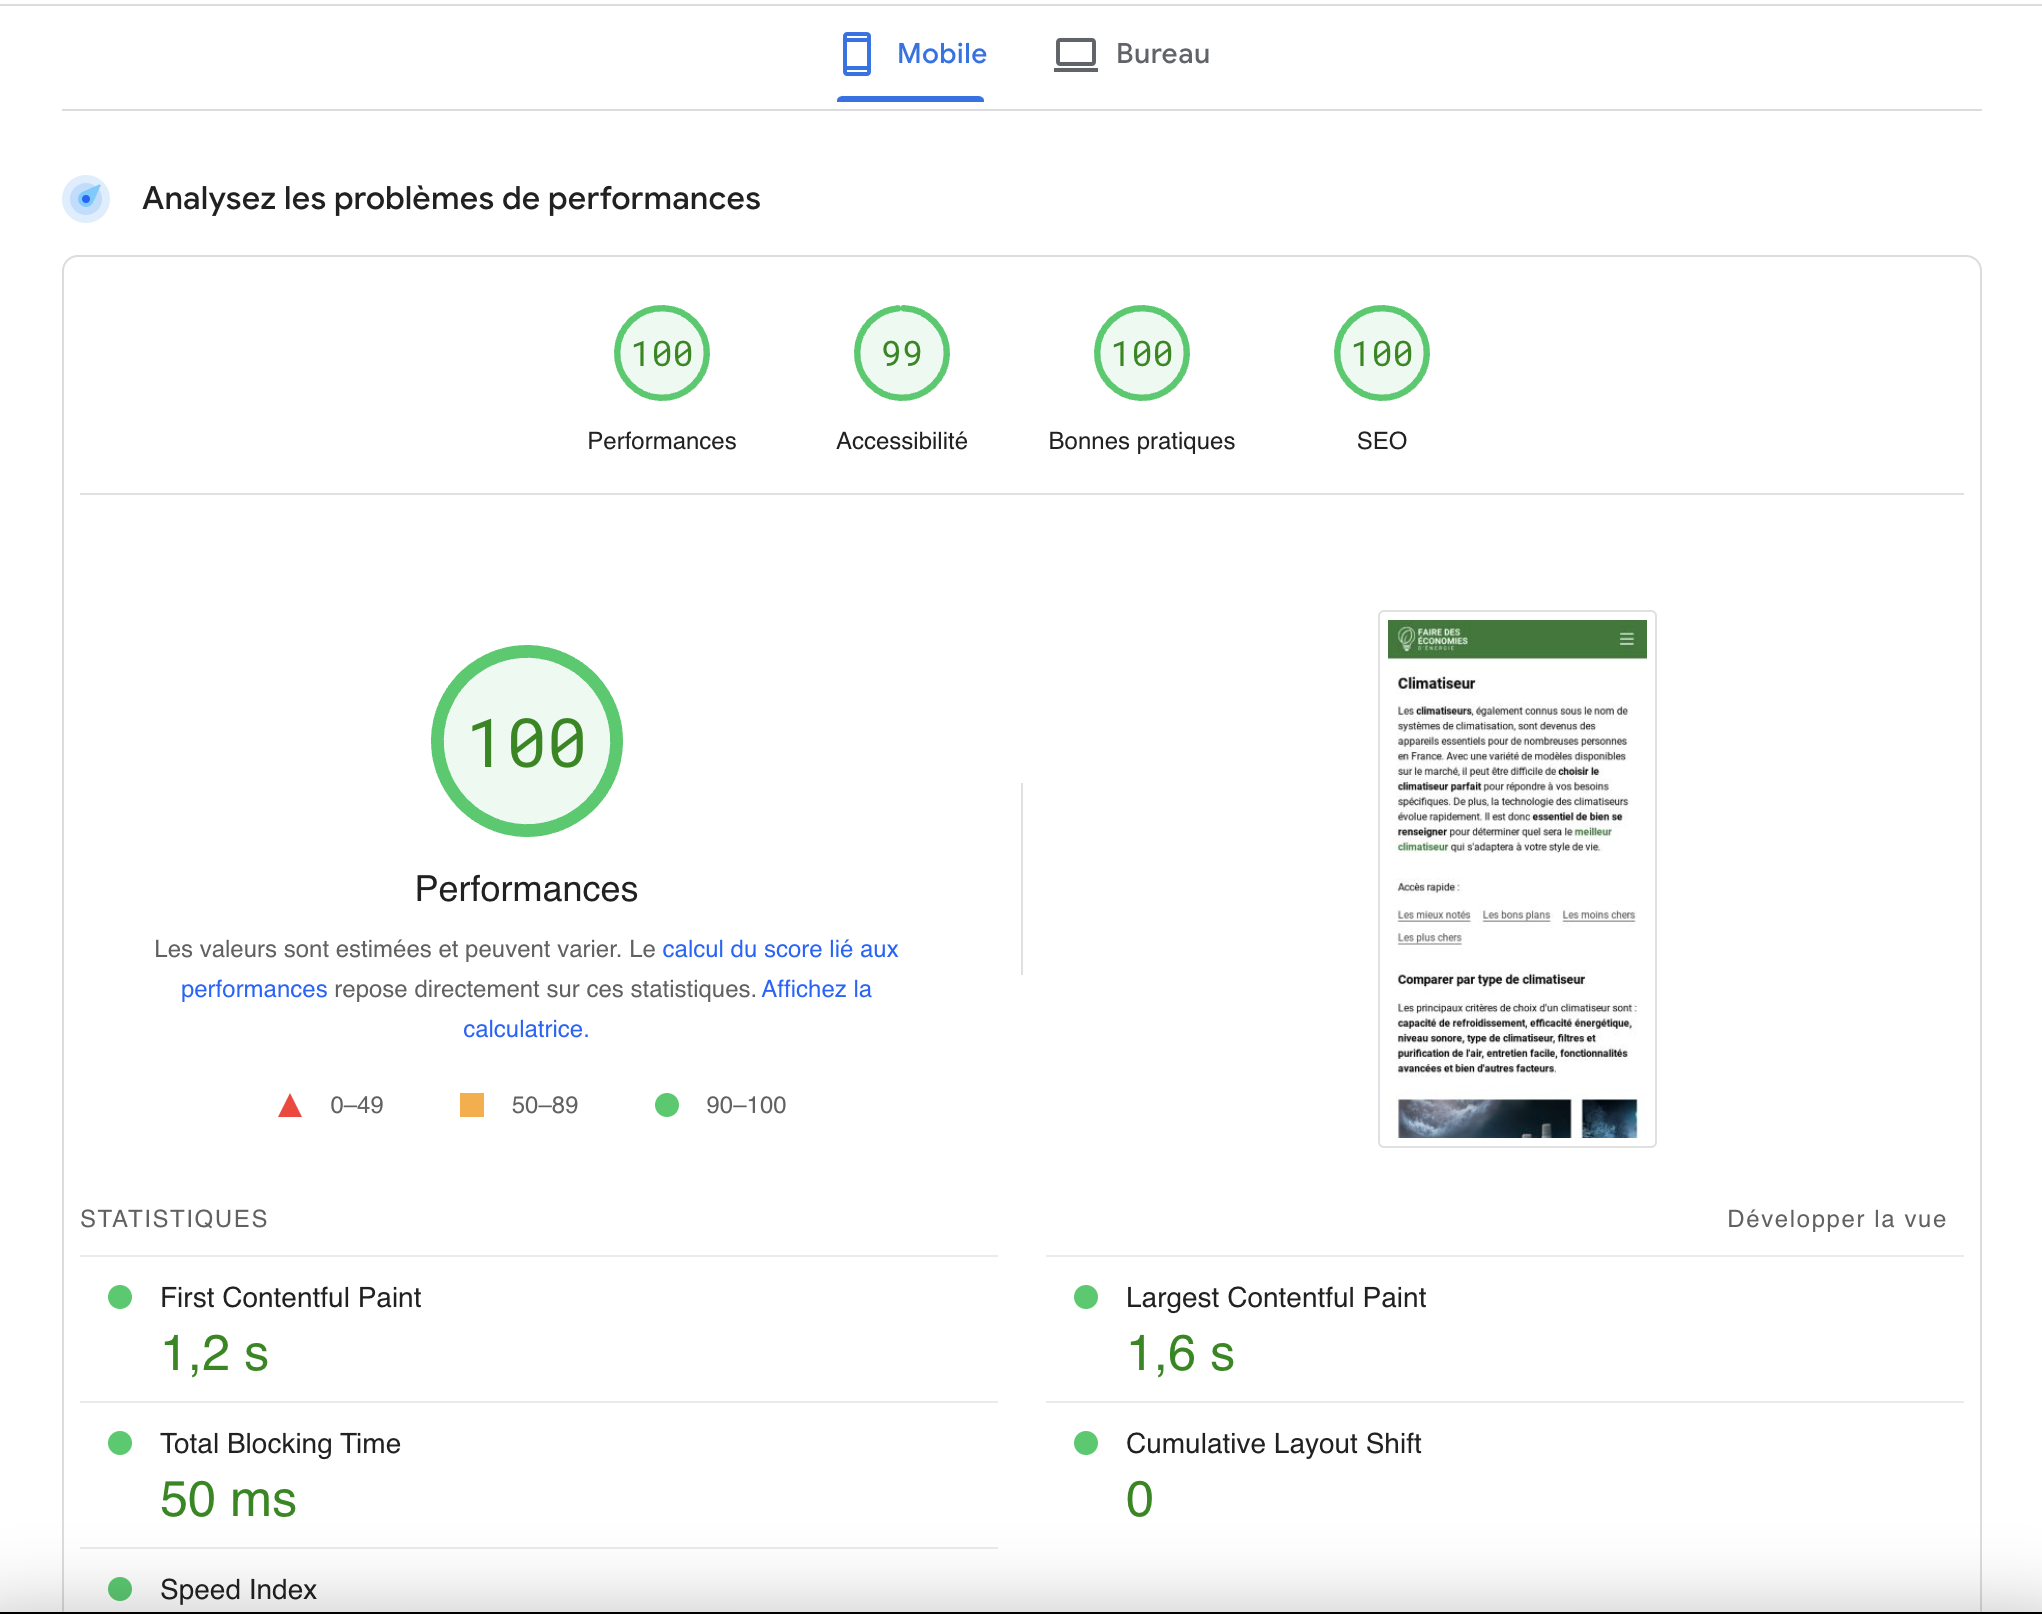This screenshot has height=1614, width=2042.
Task: Select the Performances 100 score gauge
Action: coord(662,353)
